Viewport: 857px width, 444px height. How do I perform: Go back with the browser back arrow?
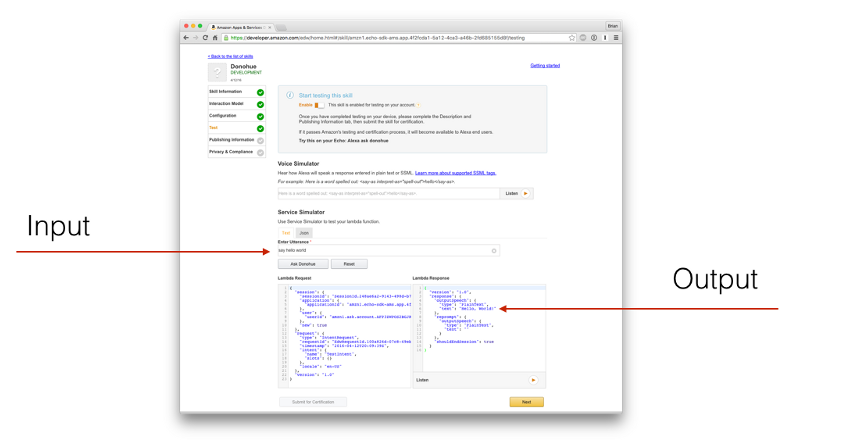[x=186, y=38]
